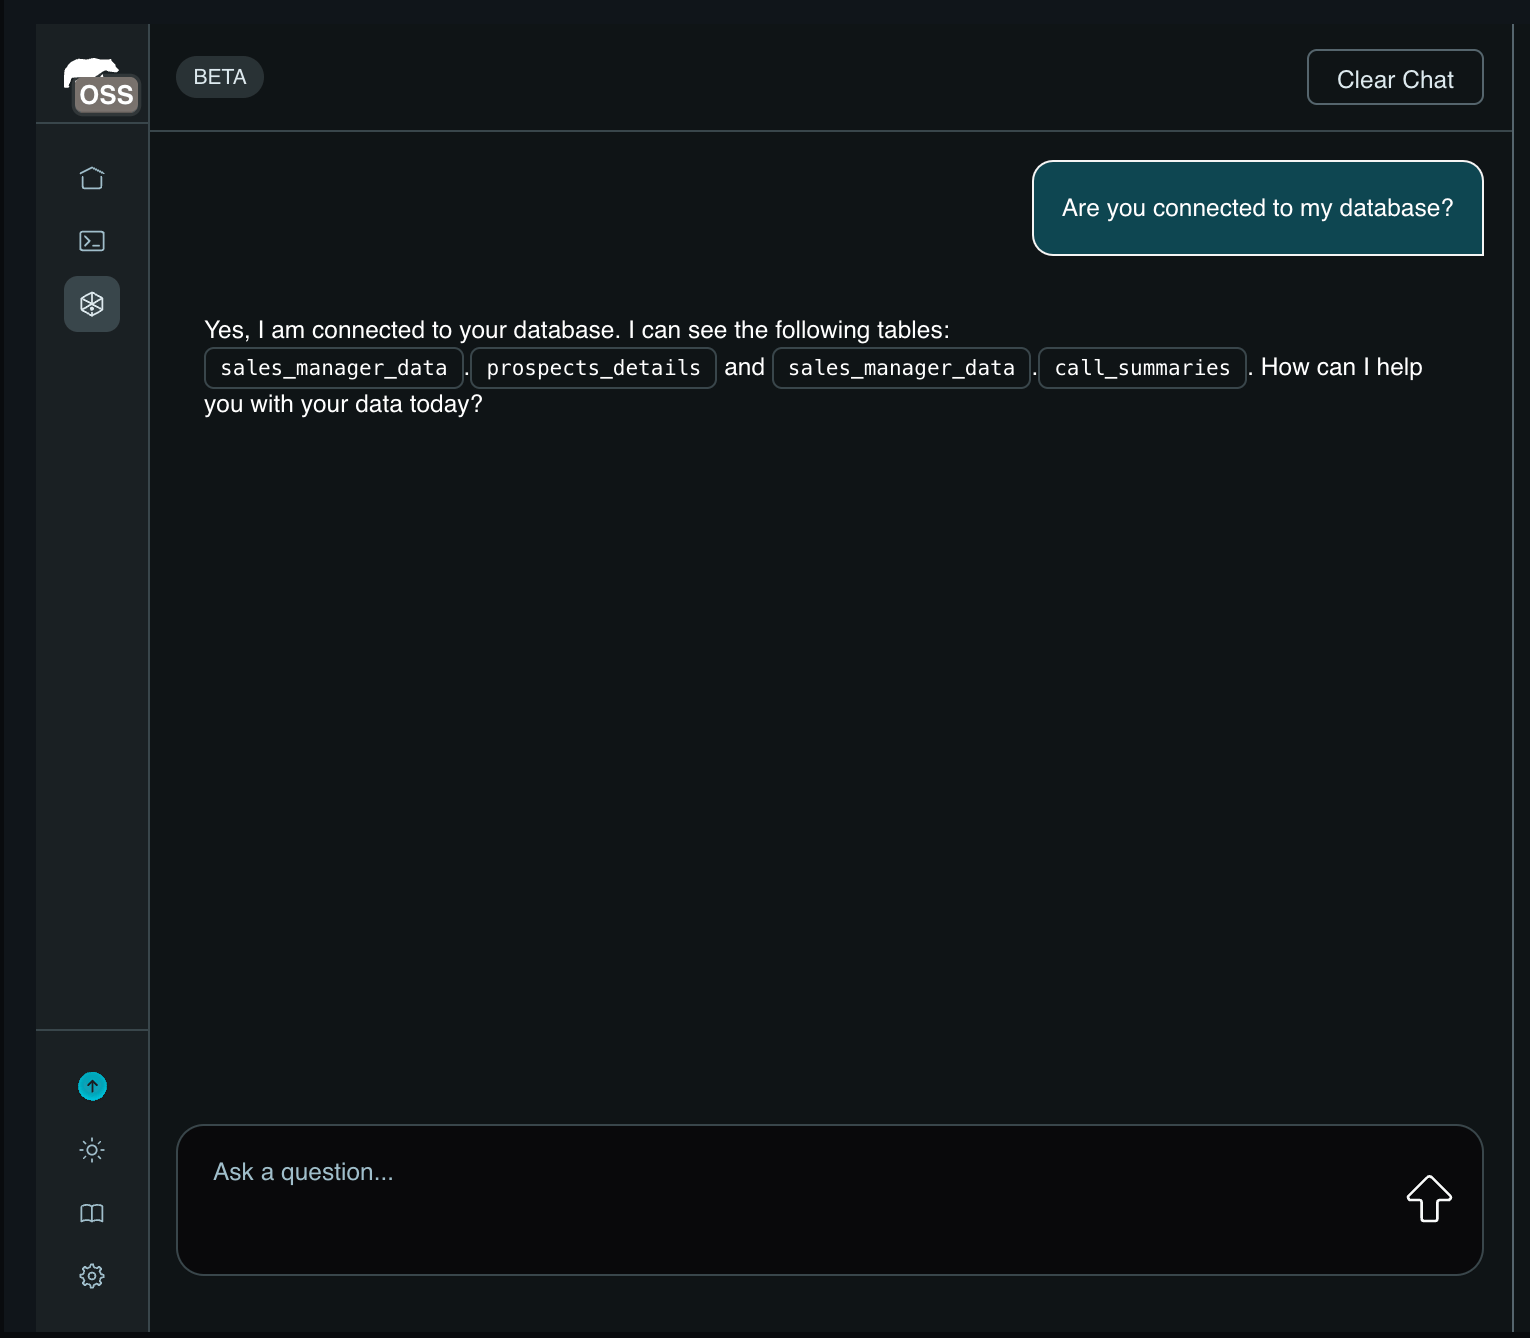Select the prospects_details table chip

(593, 367)
